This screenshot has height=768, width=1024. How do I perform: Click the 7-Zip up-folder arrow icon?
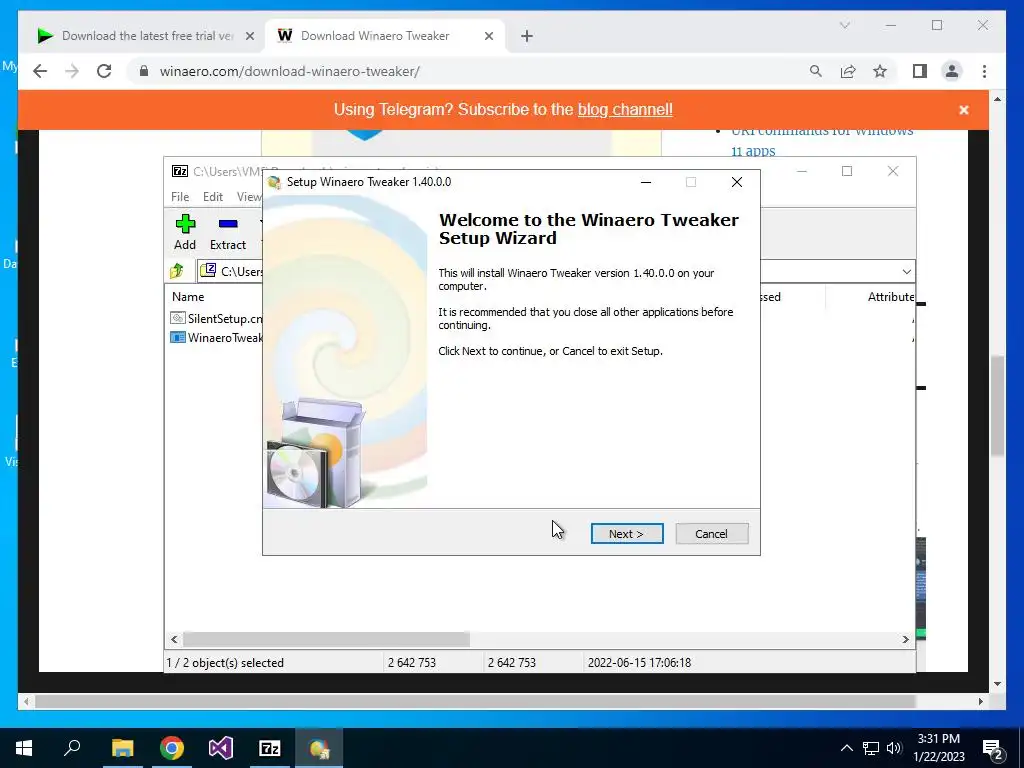click(x=177, y=270)
